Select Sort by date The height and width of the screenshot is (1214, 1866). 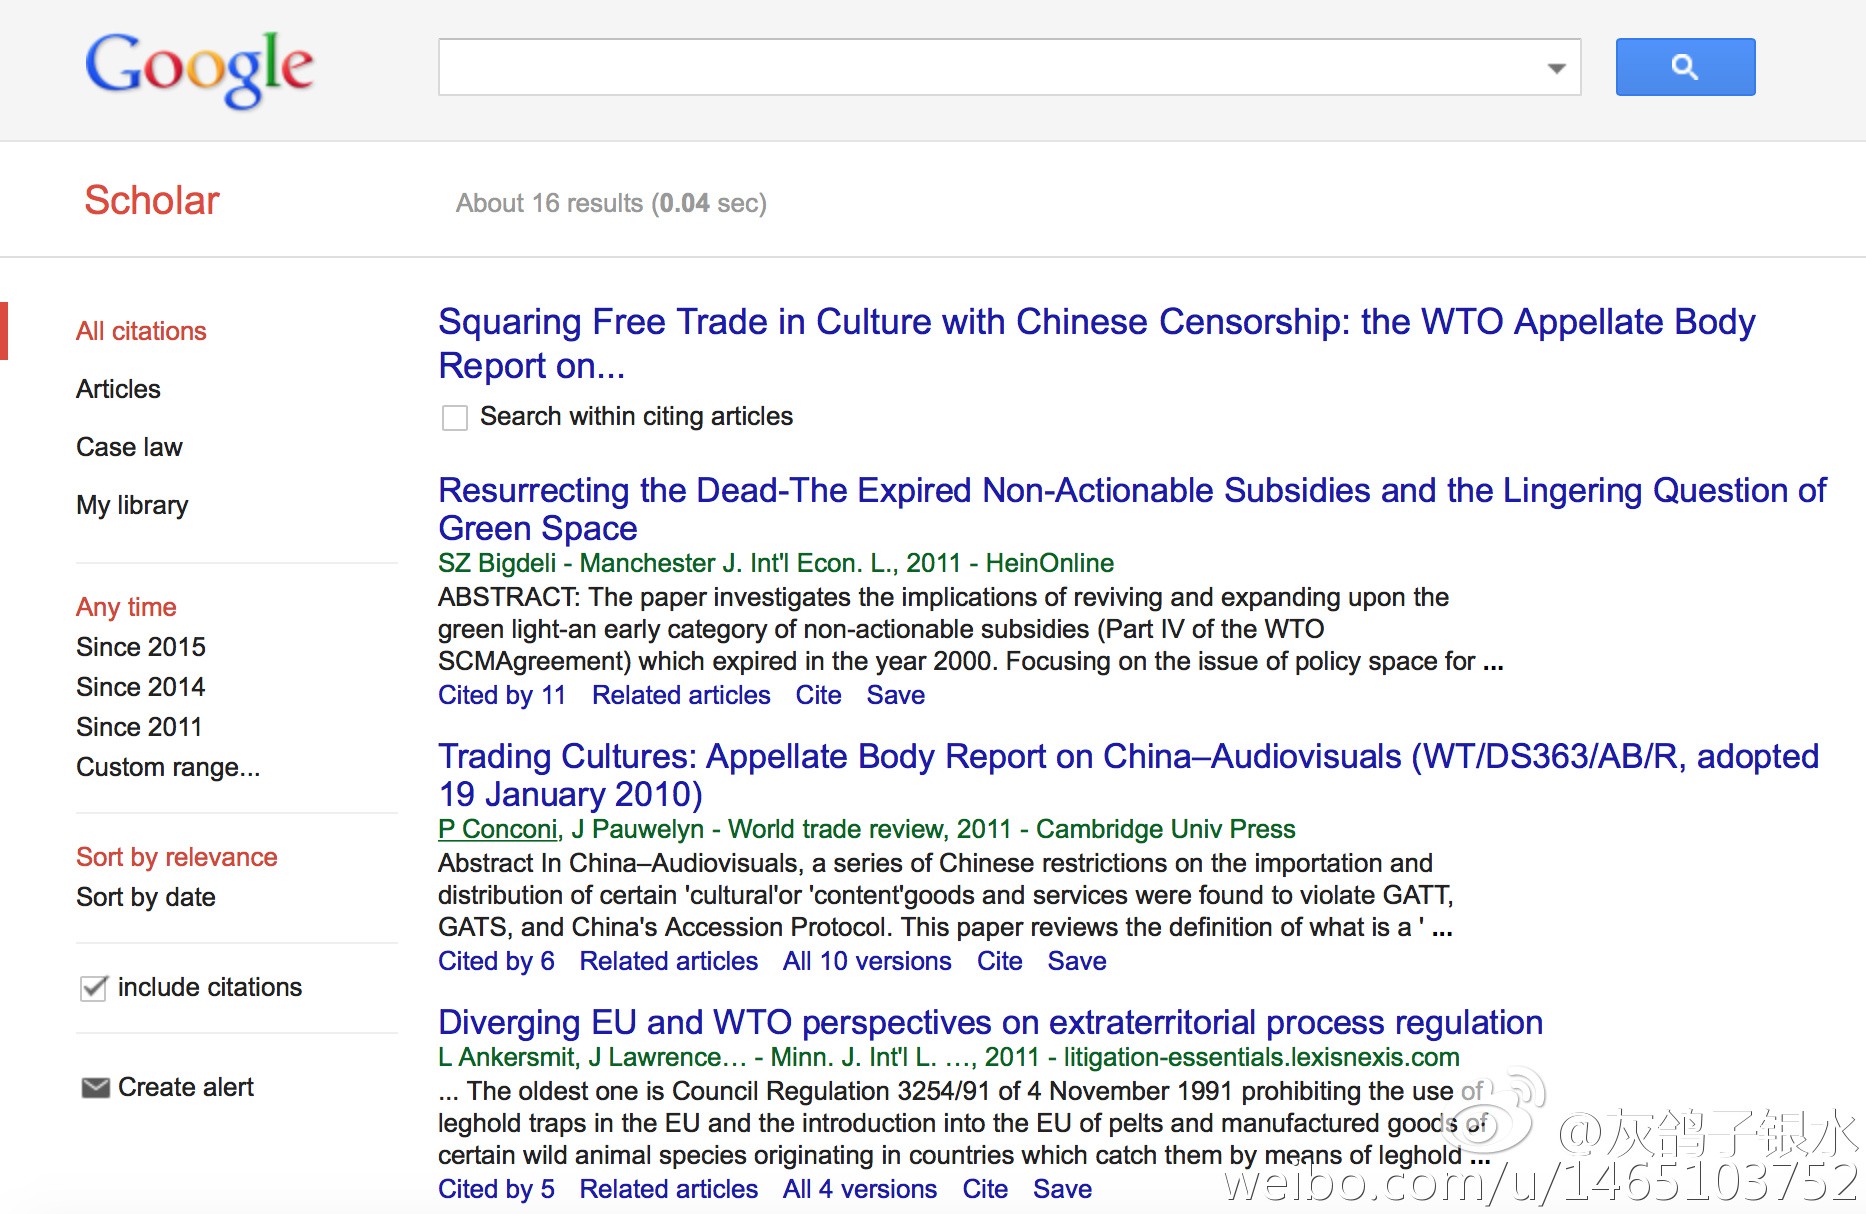click(x=146, y=897)
